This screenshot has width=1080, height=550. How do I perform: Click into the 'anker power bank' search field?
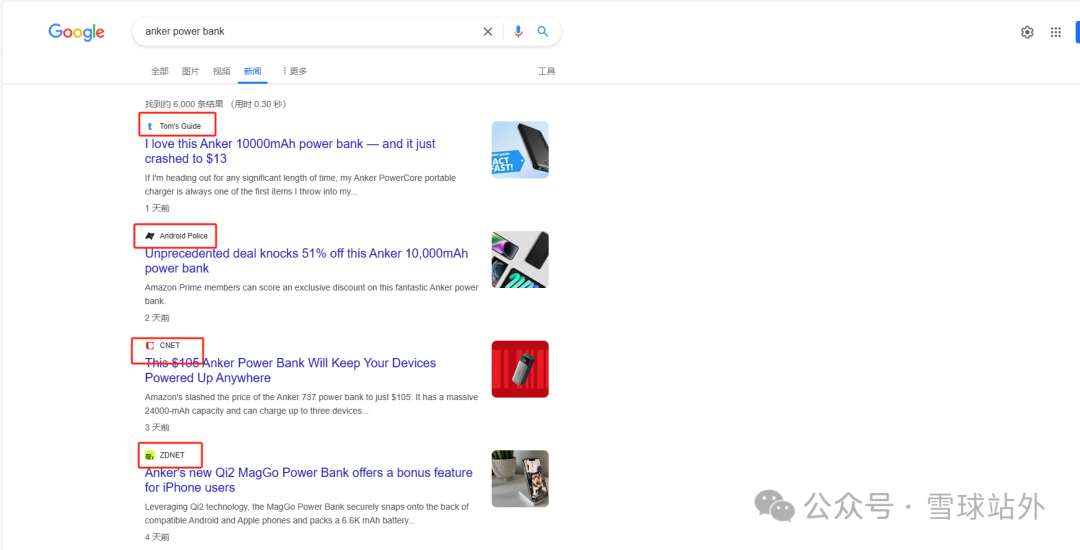point(300,32)
